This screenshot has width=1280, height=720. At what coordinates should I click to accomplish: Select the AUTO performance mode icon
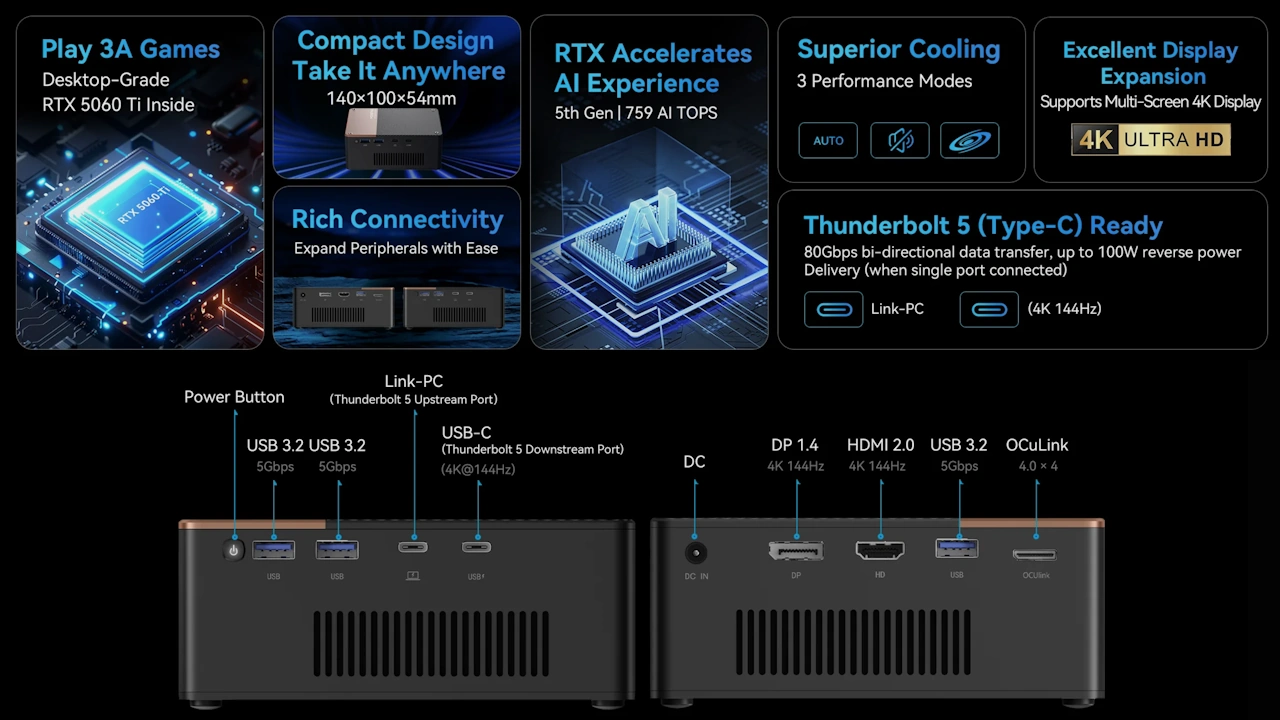pos(828,141)
